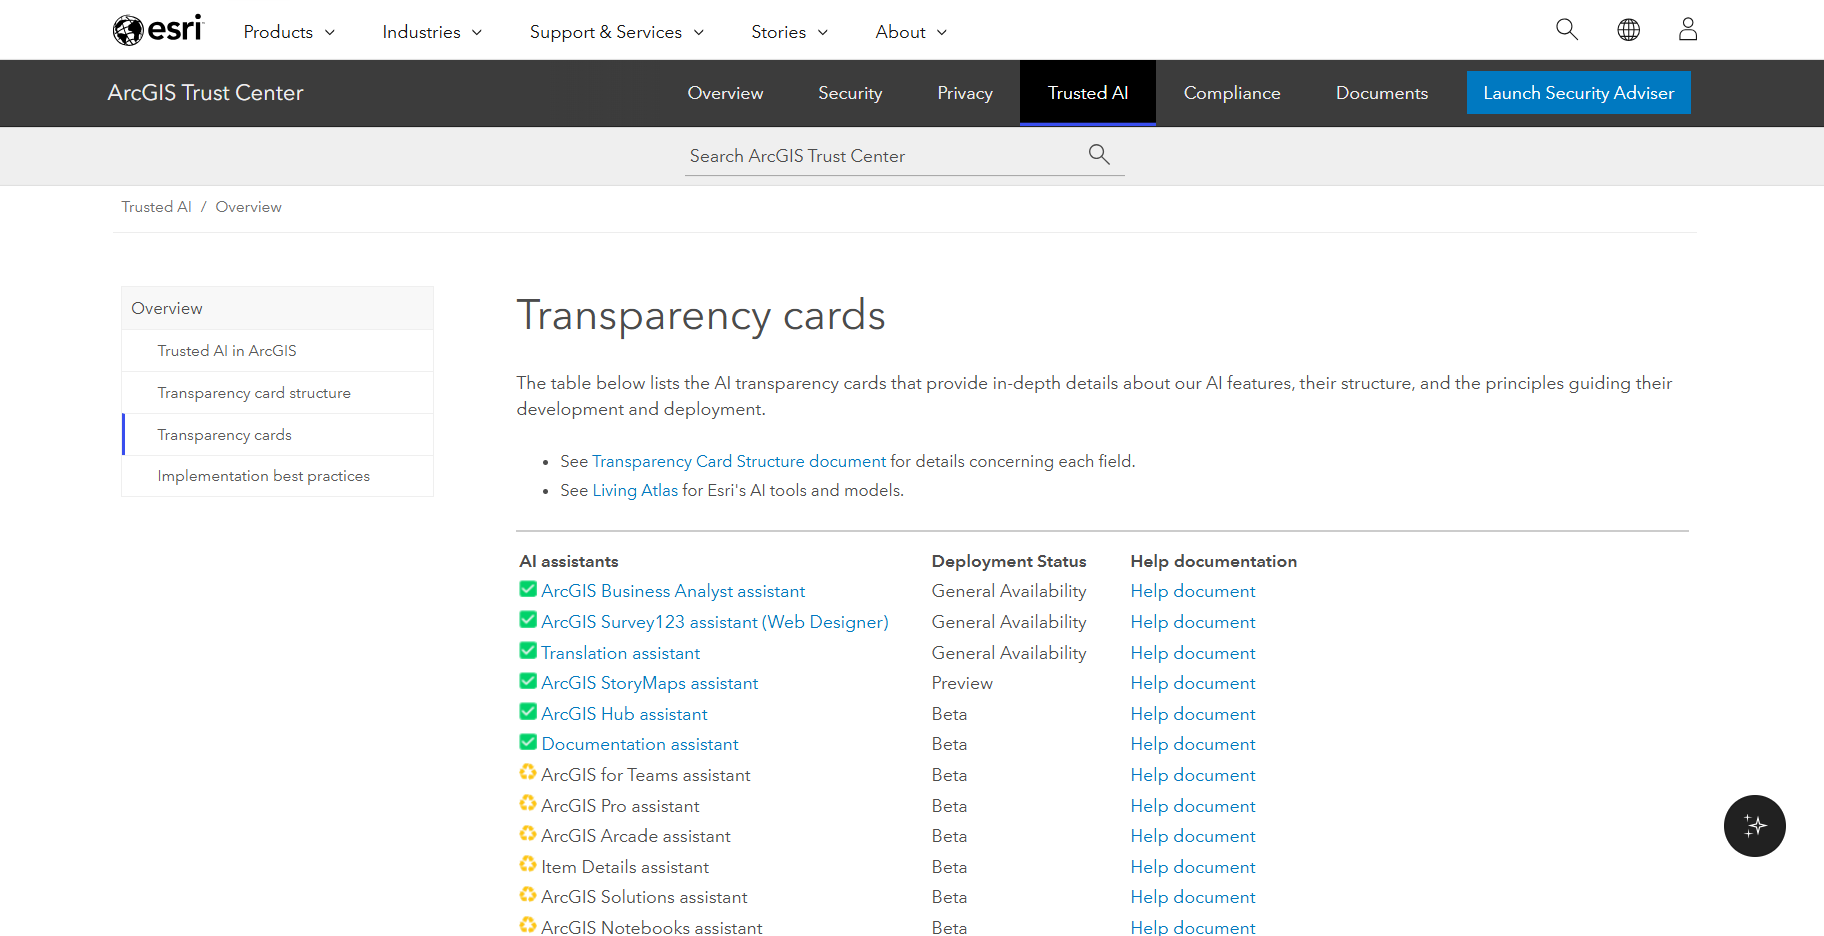The height and width of the screenshot is (936, 1824).
Task: Click yellow in-progress icon beside Arcade assistant
Action: coord(528,834)
